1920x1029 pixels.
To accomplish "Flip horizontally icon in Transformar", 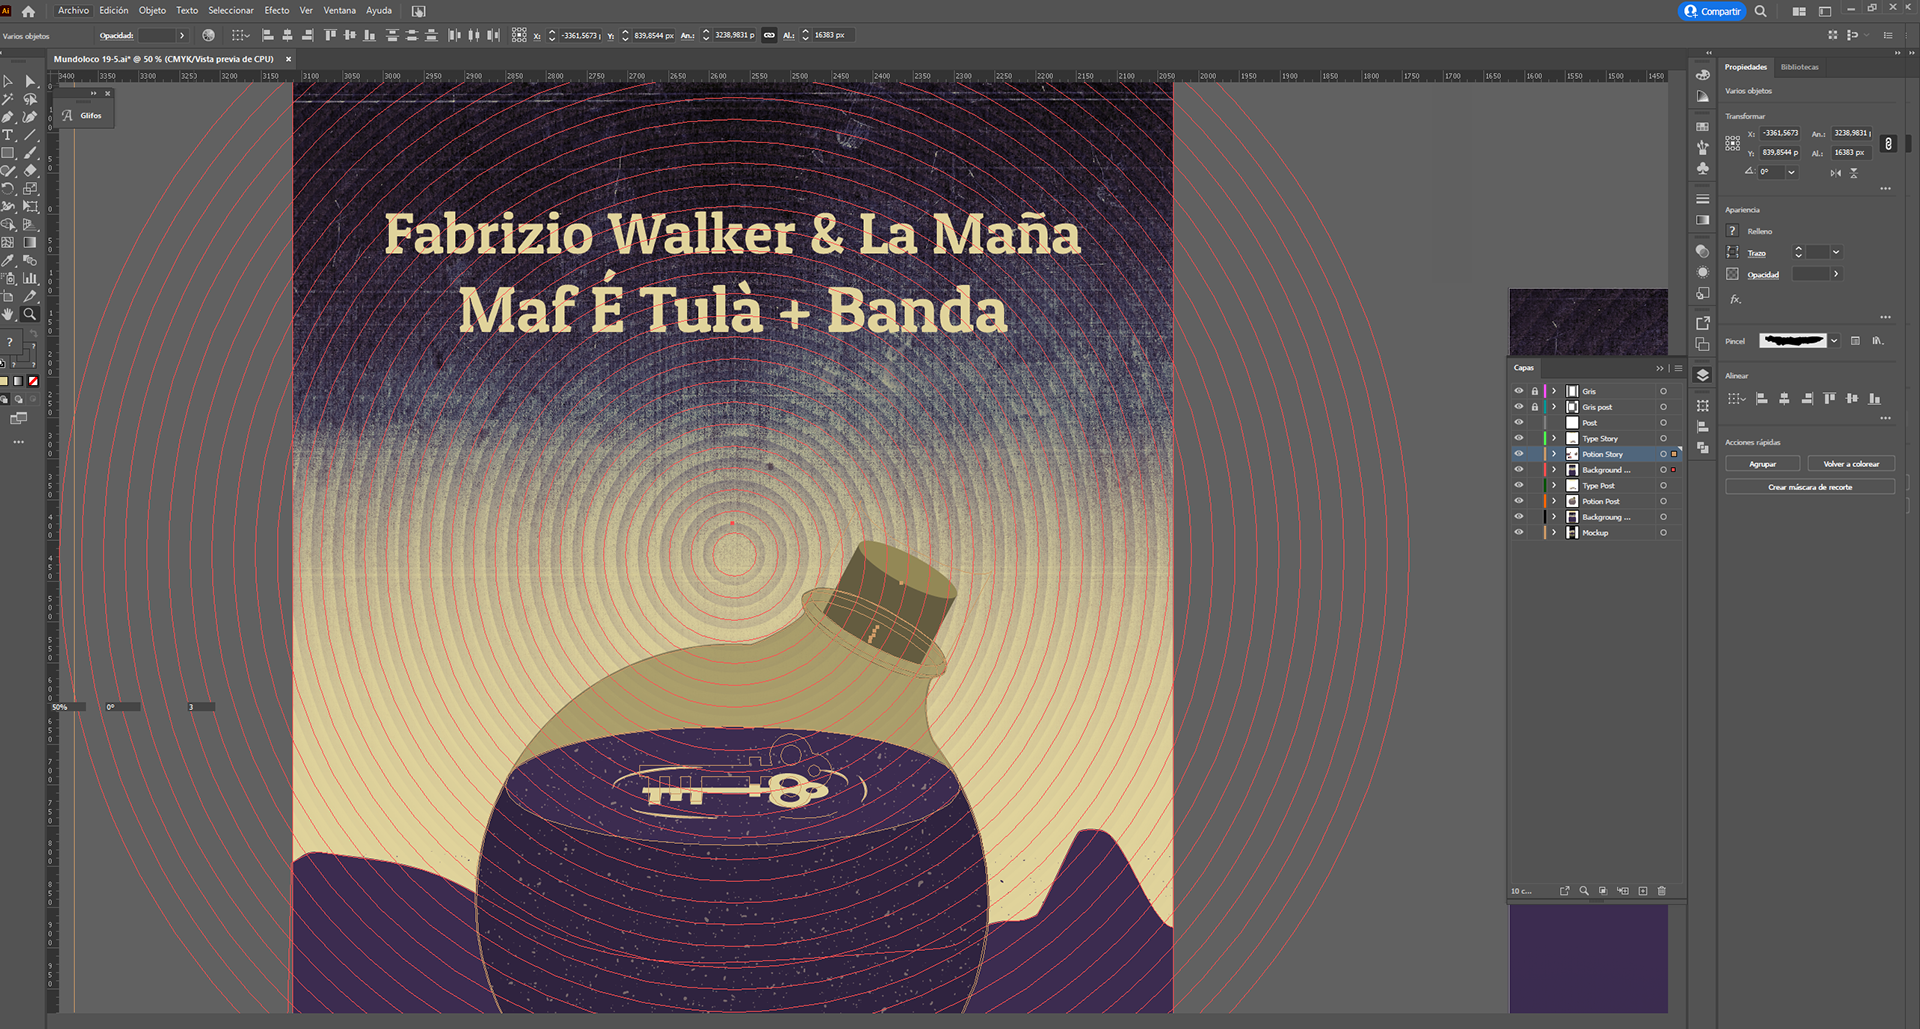I will pos(1835,173).
